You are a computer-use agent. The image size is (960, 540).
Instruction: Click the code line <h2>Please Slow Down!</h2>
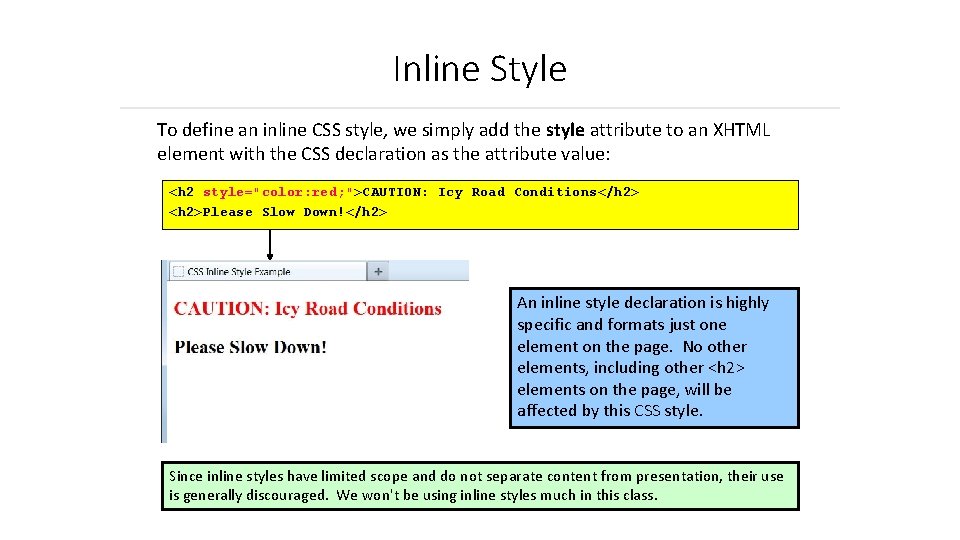pyautogui.click(x=278, y=212)
